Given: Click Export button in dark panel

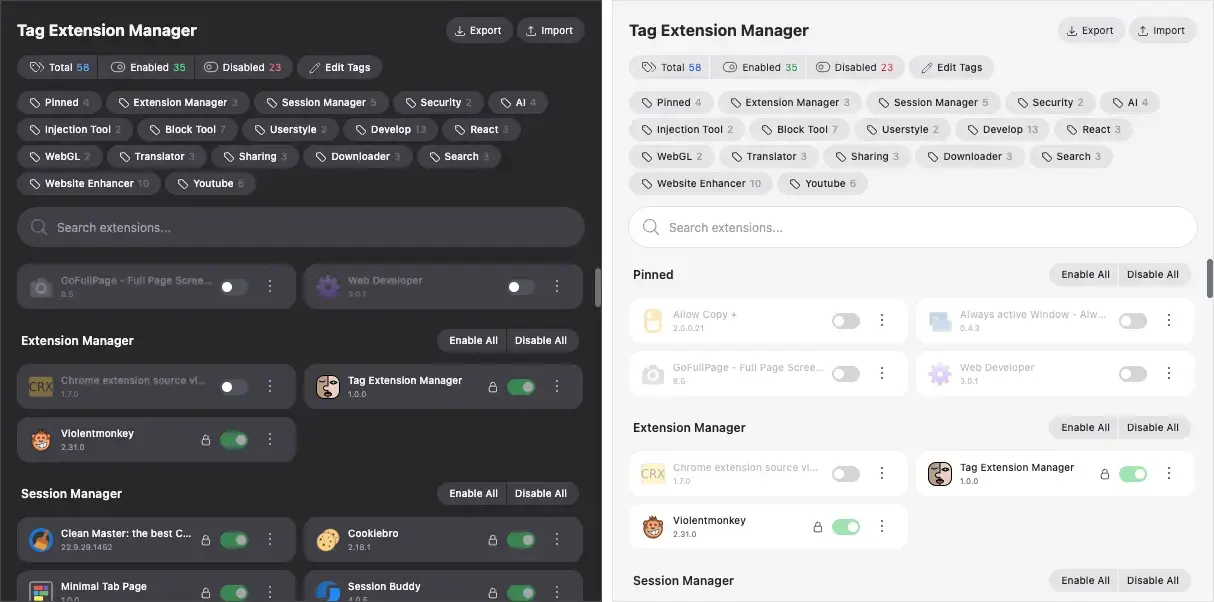Looking at the screenshot, I should (479, 30).
